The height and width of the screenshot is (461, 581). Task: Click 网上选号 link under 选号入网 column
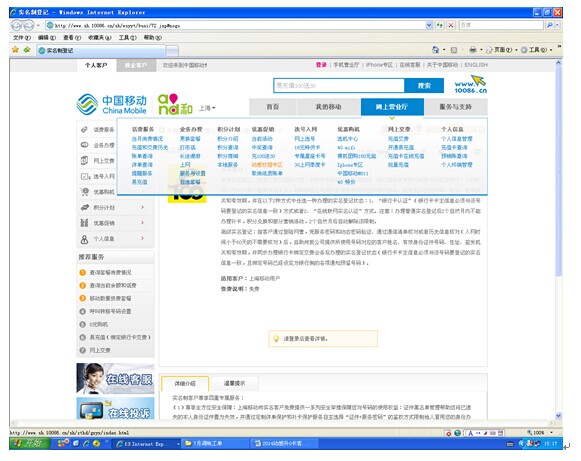click(305, 139)
